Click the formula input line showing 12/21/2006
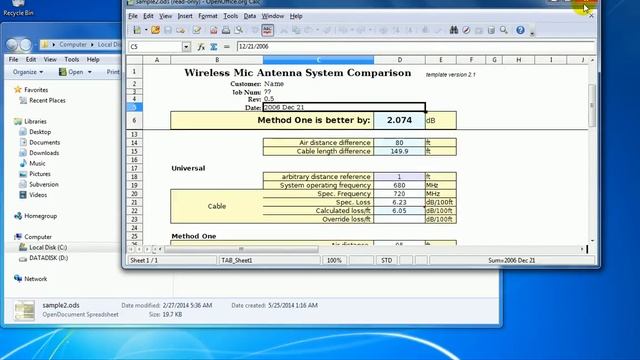The image size is (640, 360). pyautogui.click(x=415, y=47)
